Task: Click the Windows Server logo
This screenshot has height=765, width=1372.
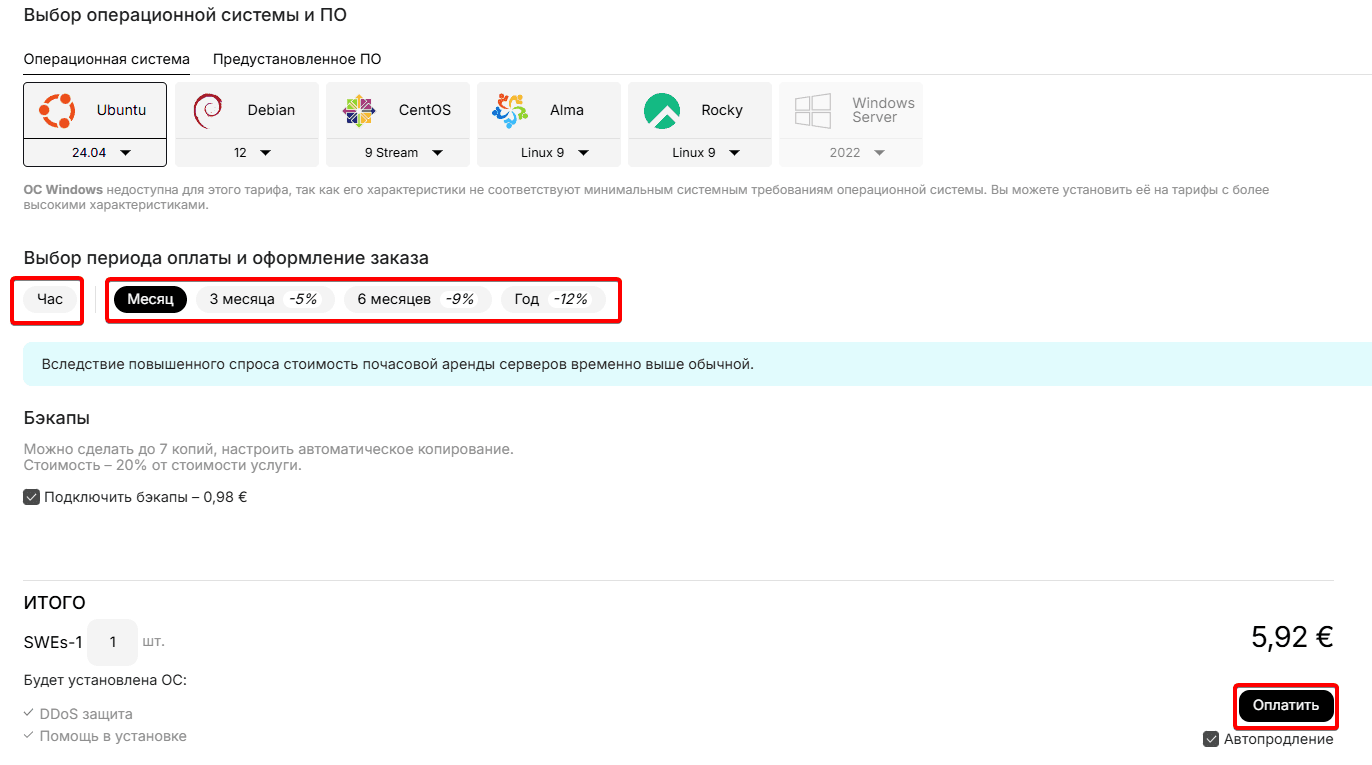Action: pos(813,110)
